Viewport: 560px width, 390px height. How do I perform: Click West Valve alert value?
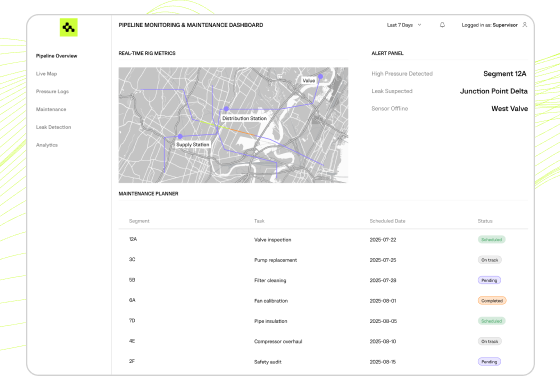[510, 109]
